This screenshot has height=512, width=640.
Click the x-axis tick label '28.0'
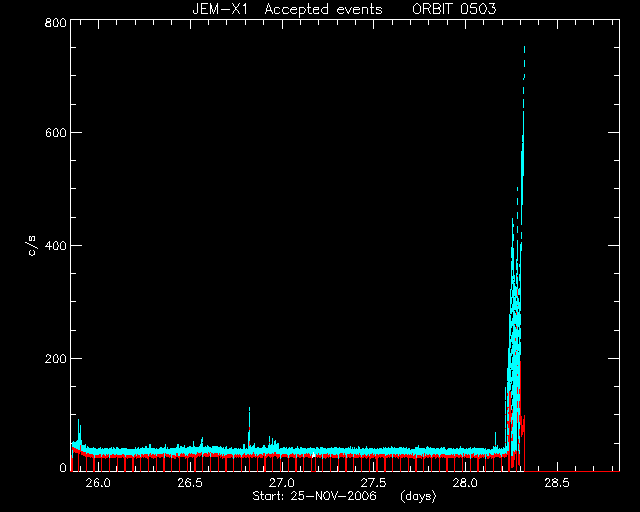pyautogui.click(x=465, y=483)
